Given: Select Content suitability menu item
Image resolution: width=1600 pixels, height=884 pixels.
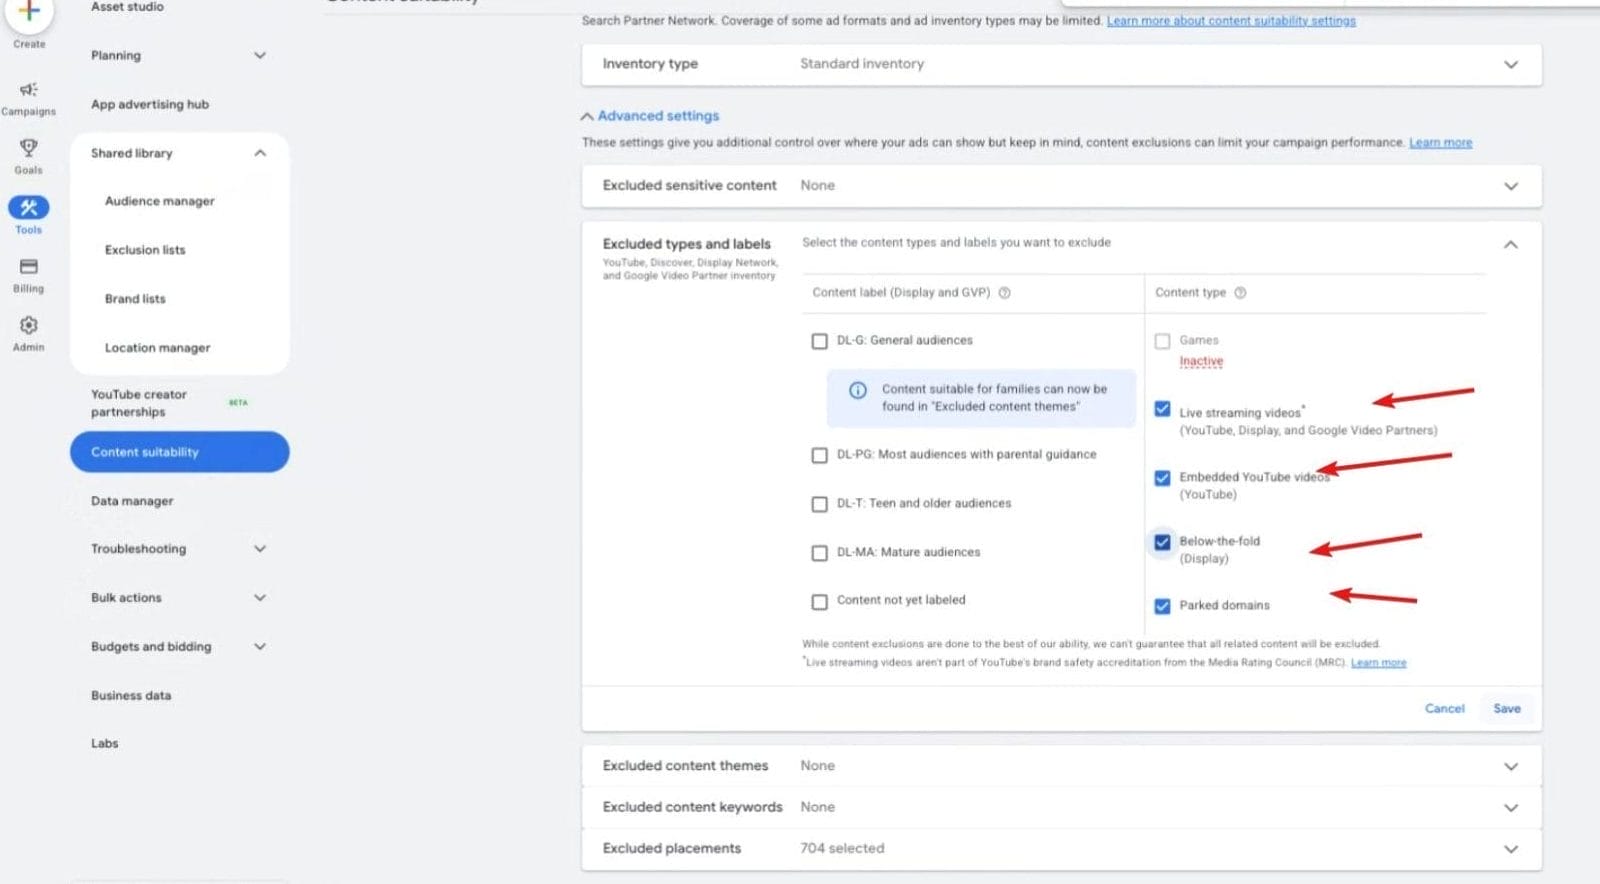Looking at the screenshot, I should [x=180, y=452].
